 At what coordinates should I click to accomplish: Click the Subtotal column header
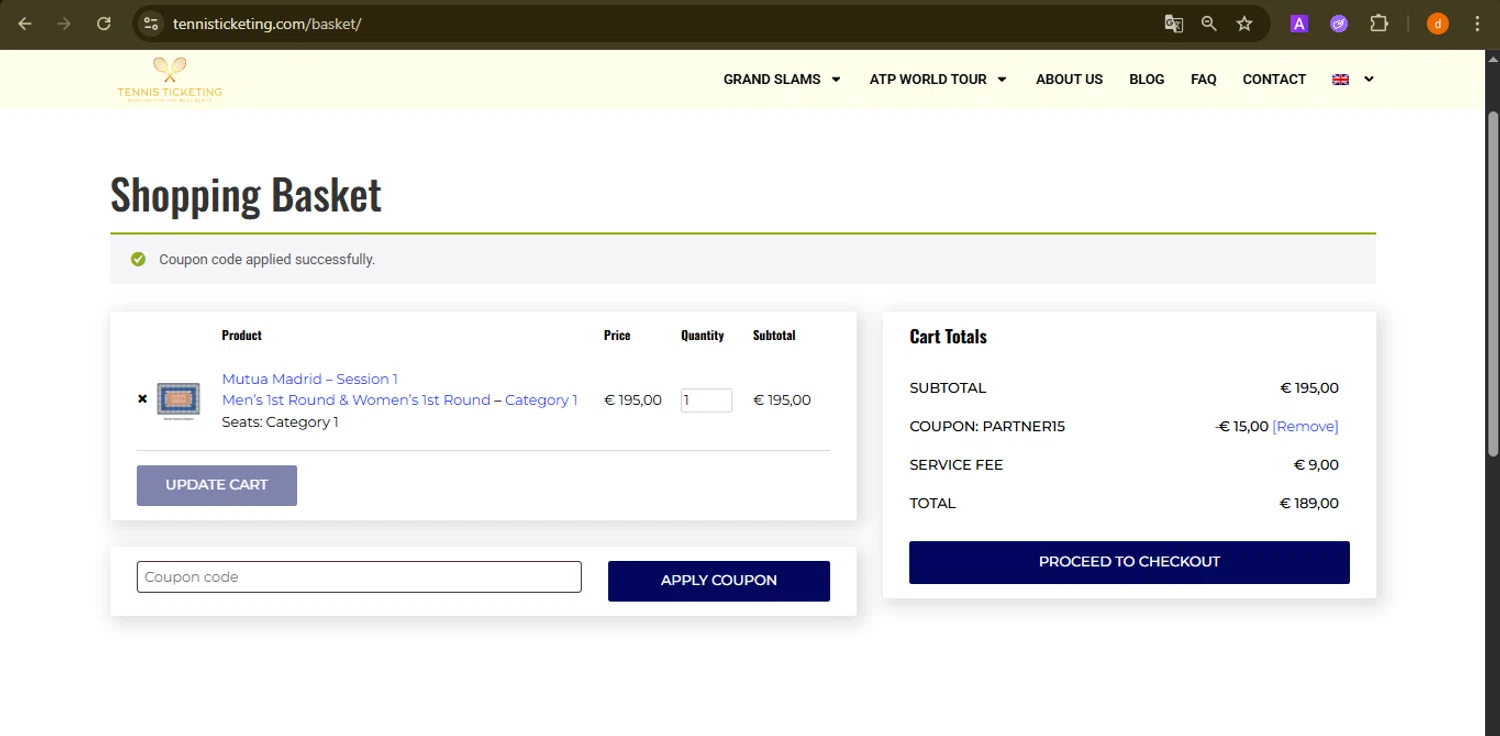pos(774,335)
